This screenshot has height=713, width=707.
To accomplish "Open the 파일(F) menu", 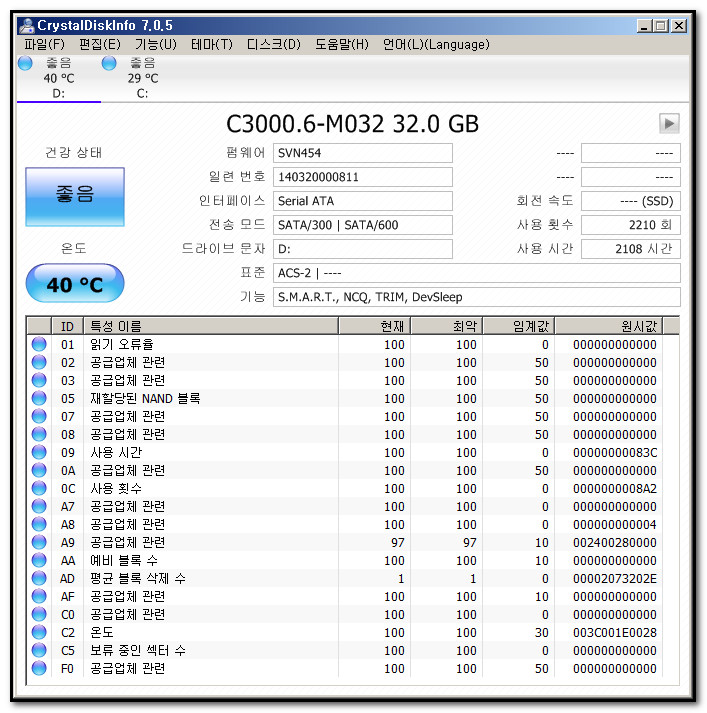I will [x=44, y=45].
